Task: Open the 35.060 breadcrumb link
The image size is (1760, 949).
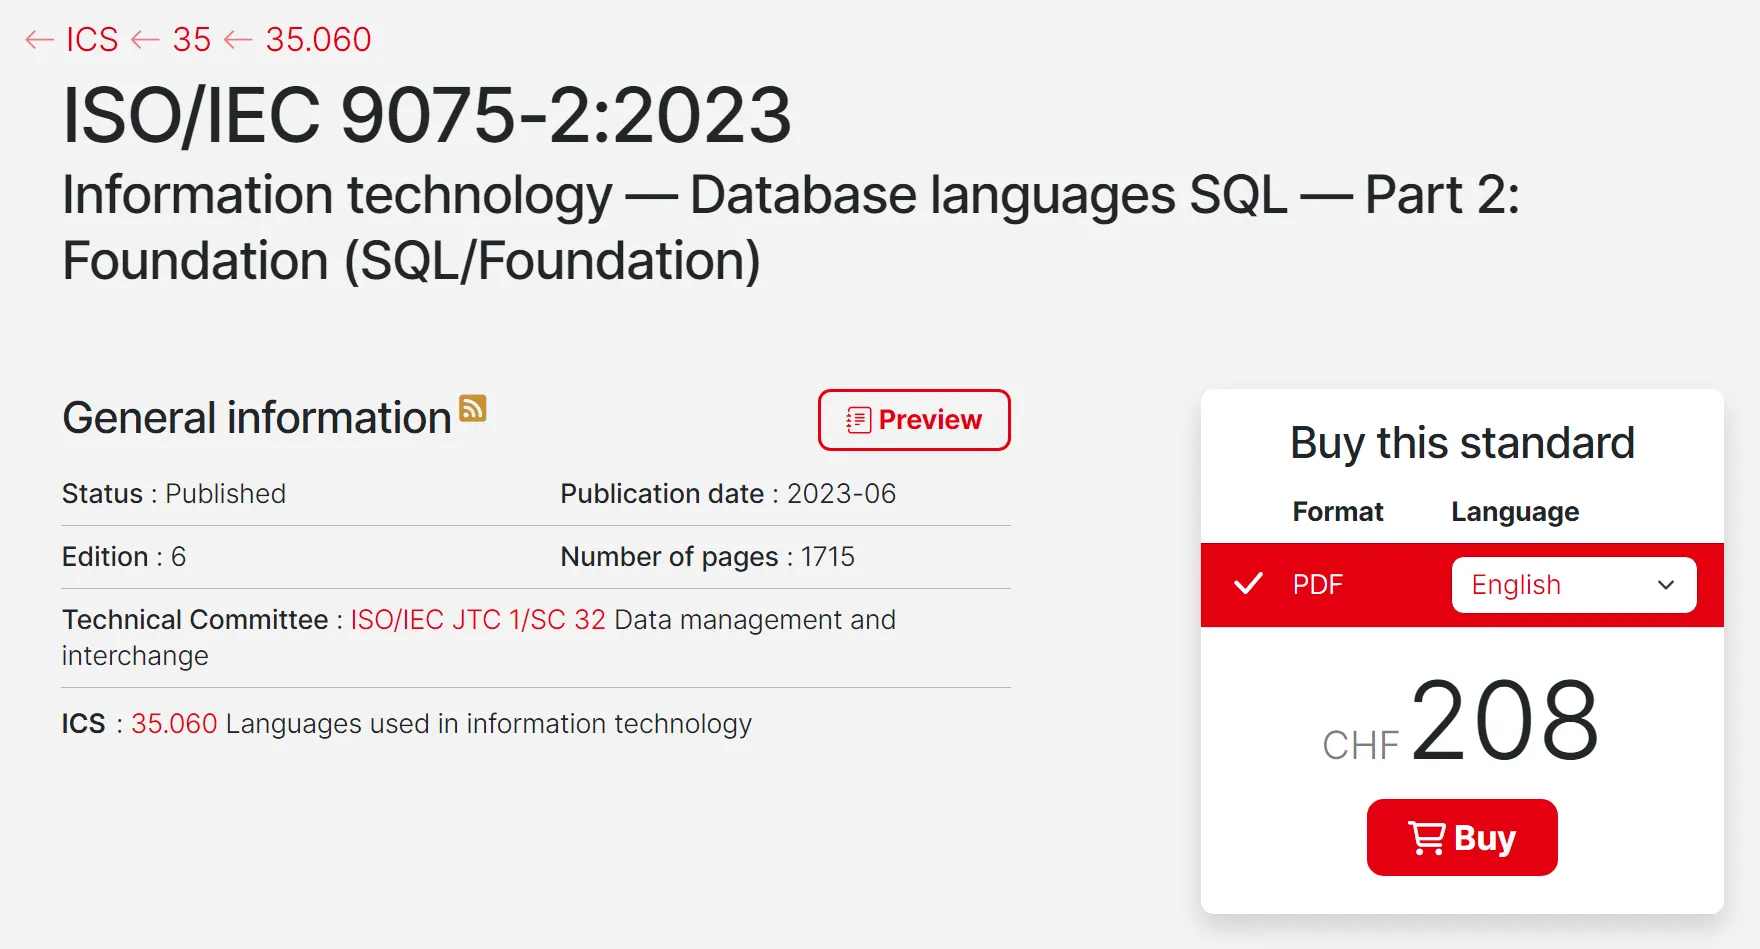Action: [x=318, y=40]
